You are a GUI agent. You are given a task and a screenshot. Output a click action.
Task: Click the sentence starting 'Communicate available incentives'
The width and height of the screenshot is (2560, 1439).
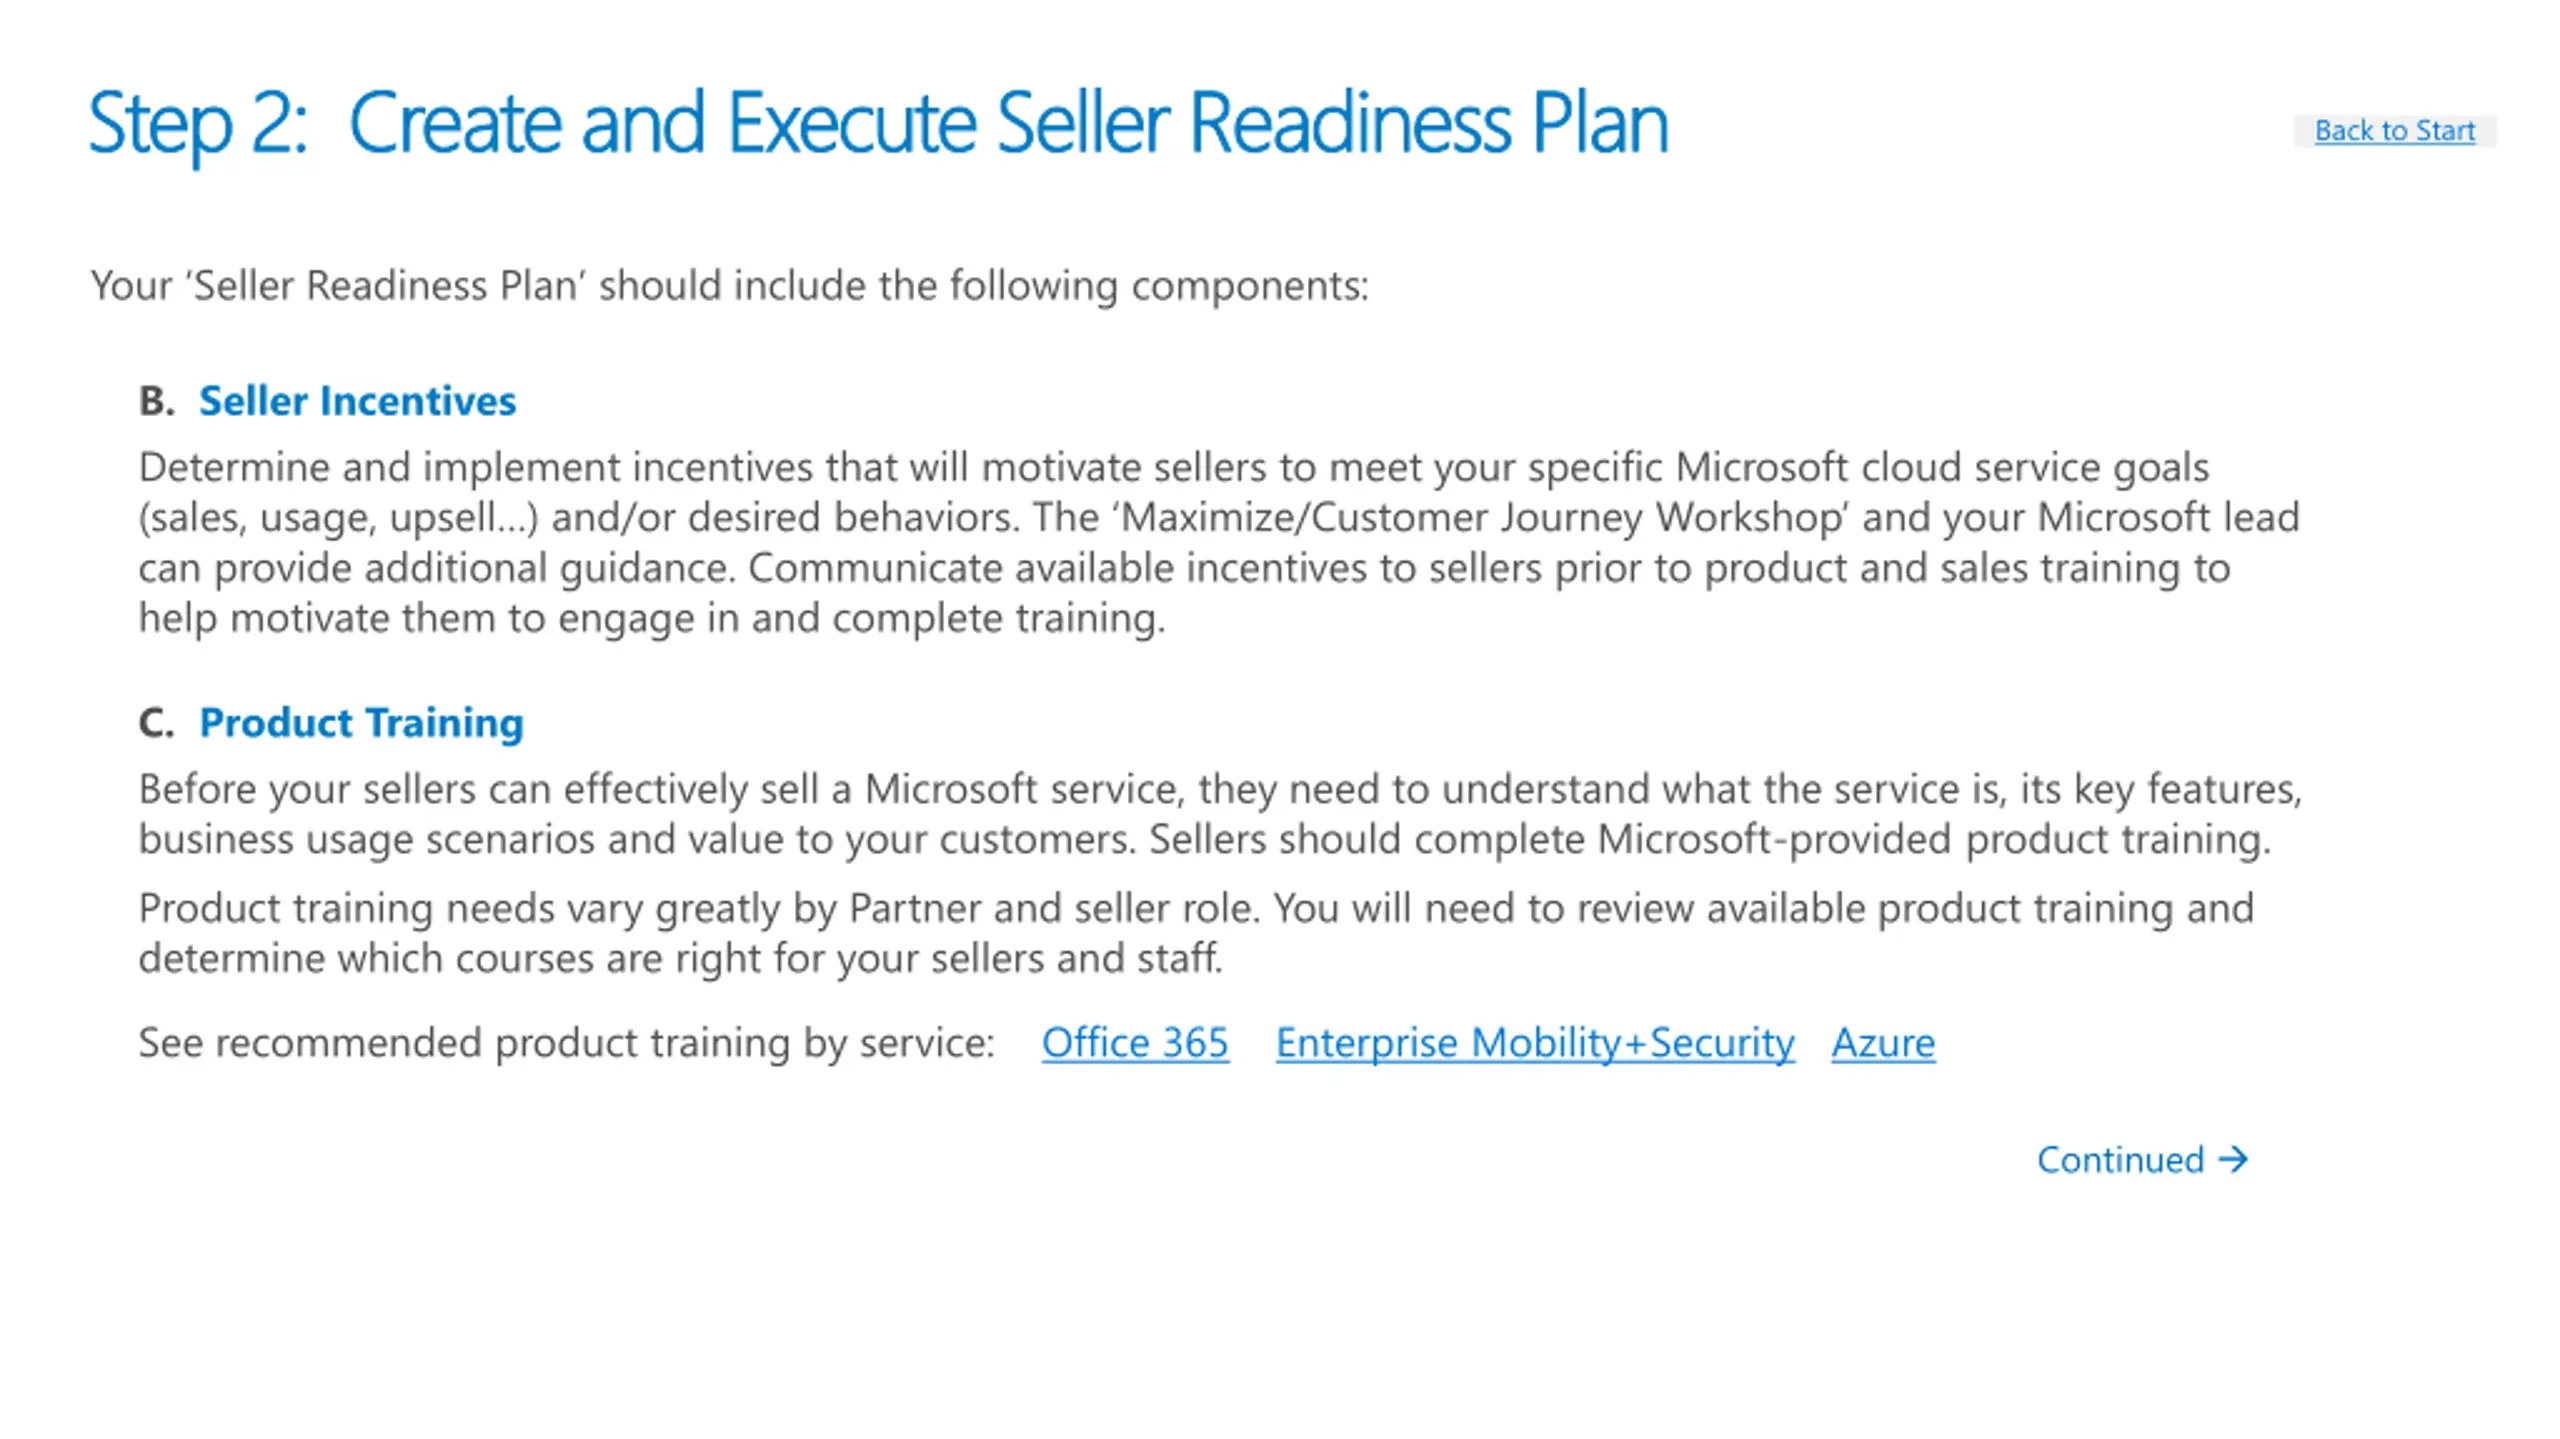click(1185, 592)
